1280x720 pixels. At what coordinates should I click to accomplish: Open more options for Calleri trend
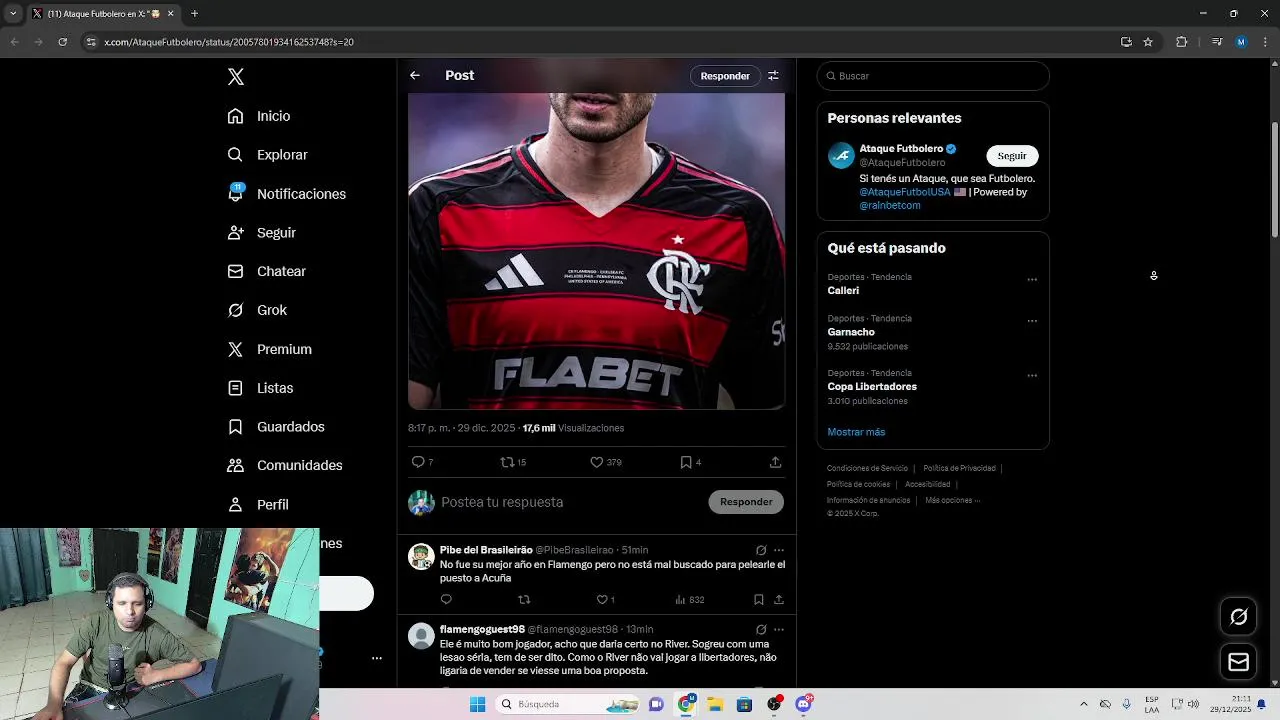1032,280
